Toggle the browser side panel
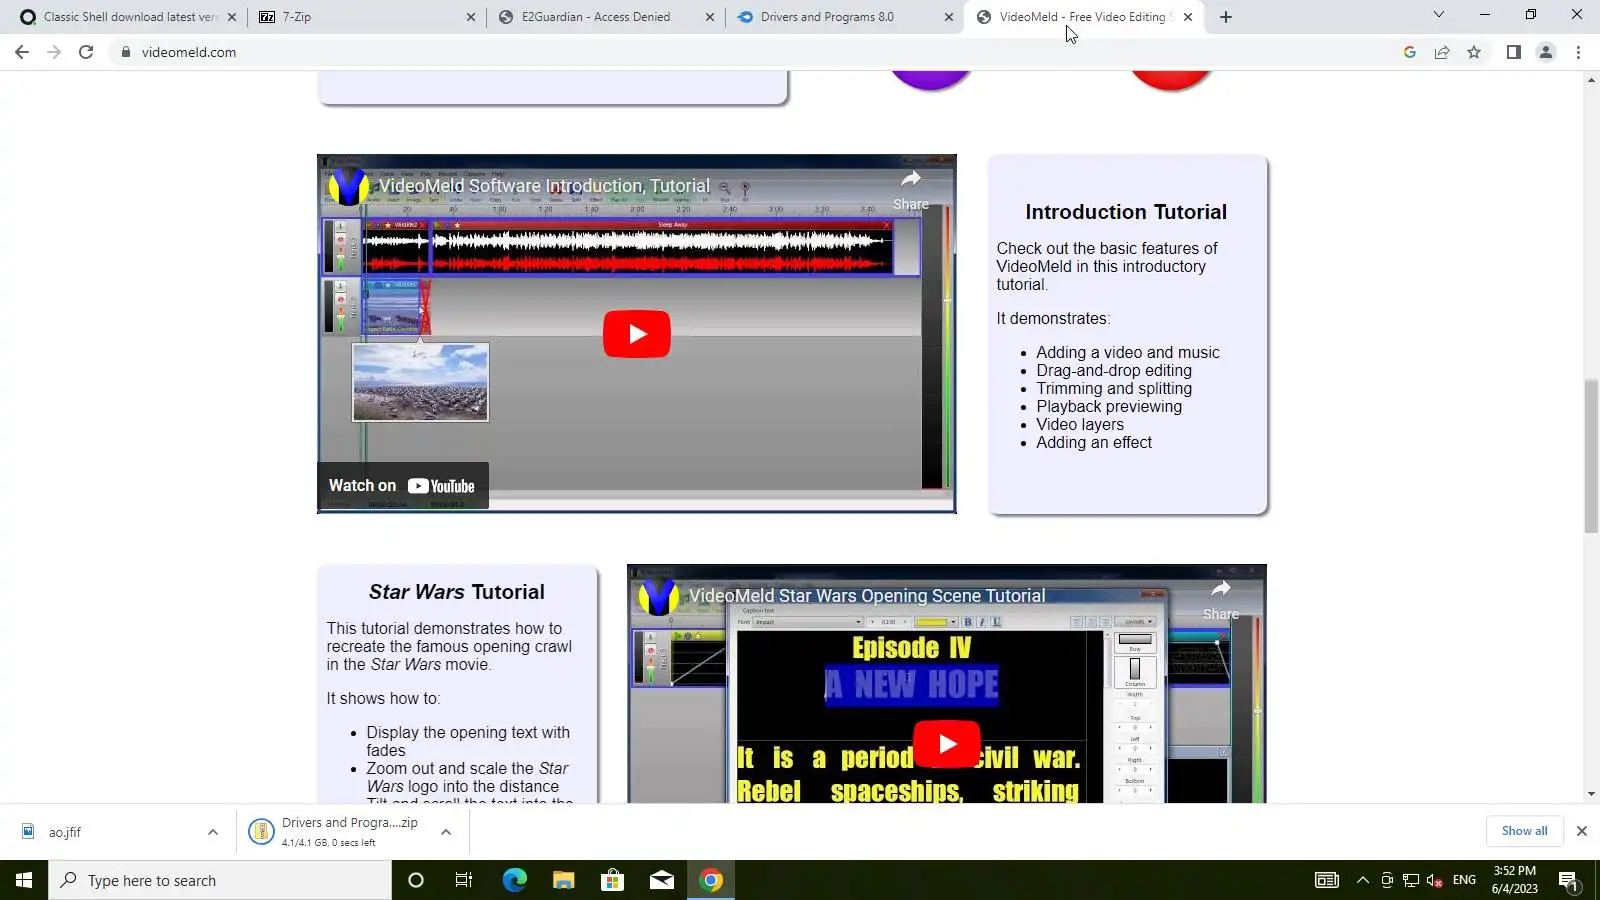Screen dimensions: 1600x900 tap(1514, 52)
